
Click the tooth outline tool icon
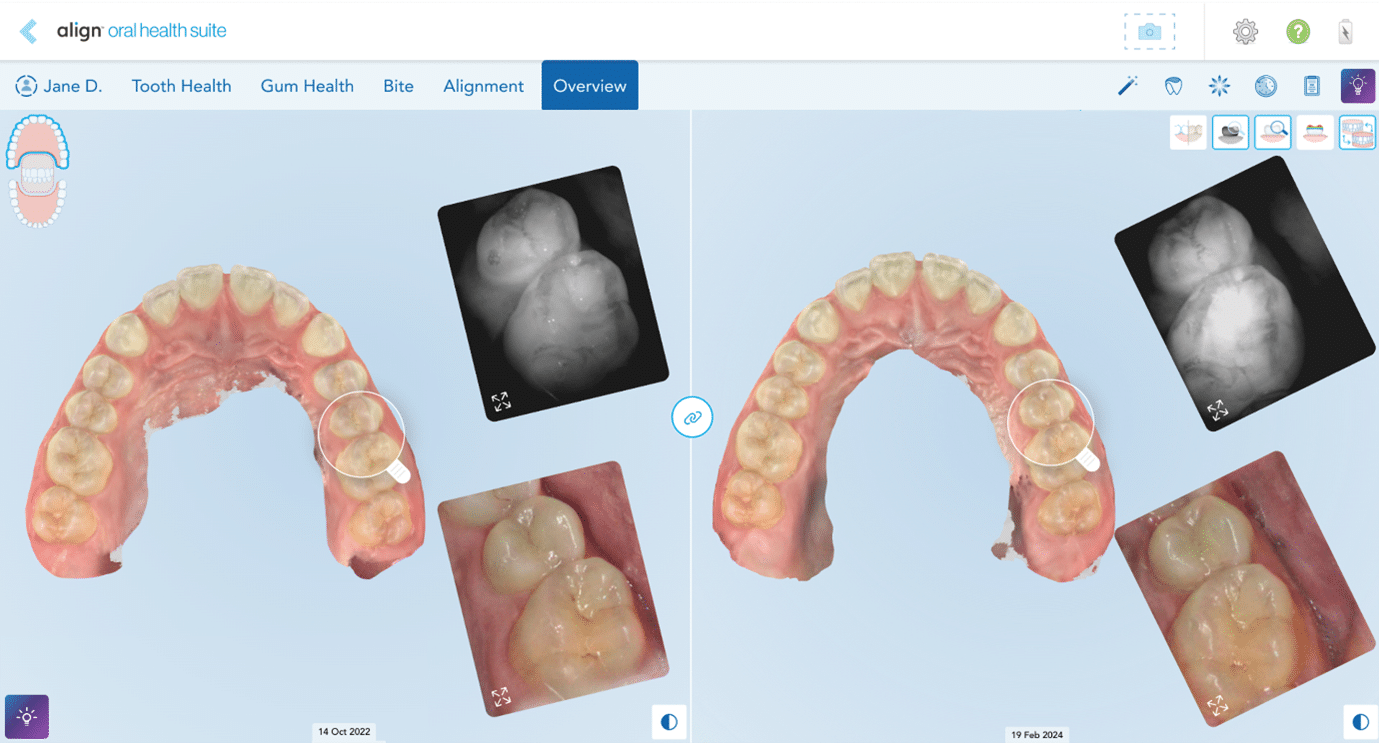coord(1174,86)
